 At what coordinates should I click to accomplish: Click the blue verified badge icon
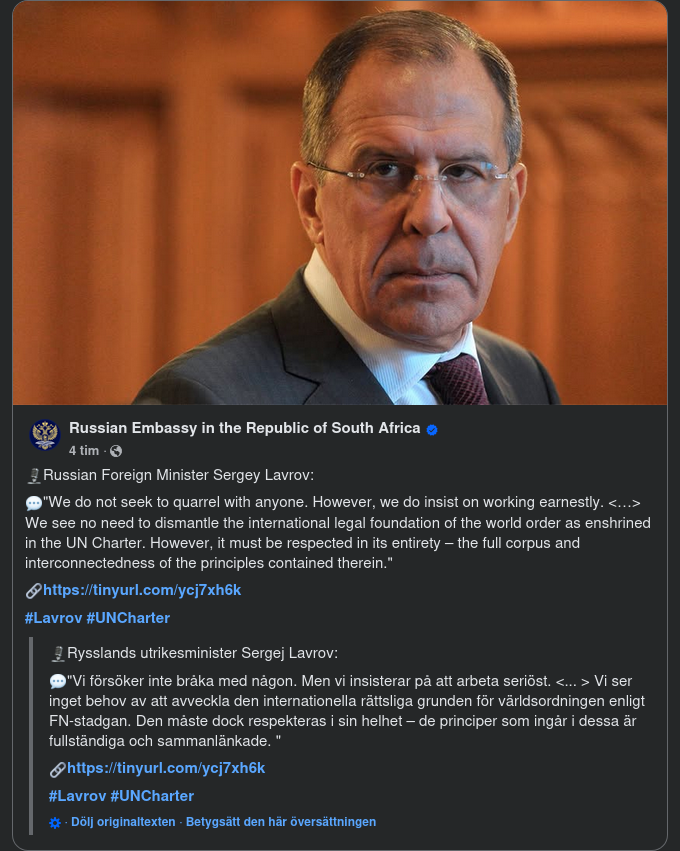point(432,429)
